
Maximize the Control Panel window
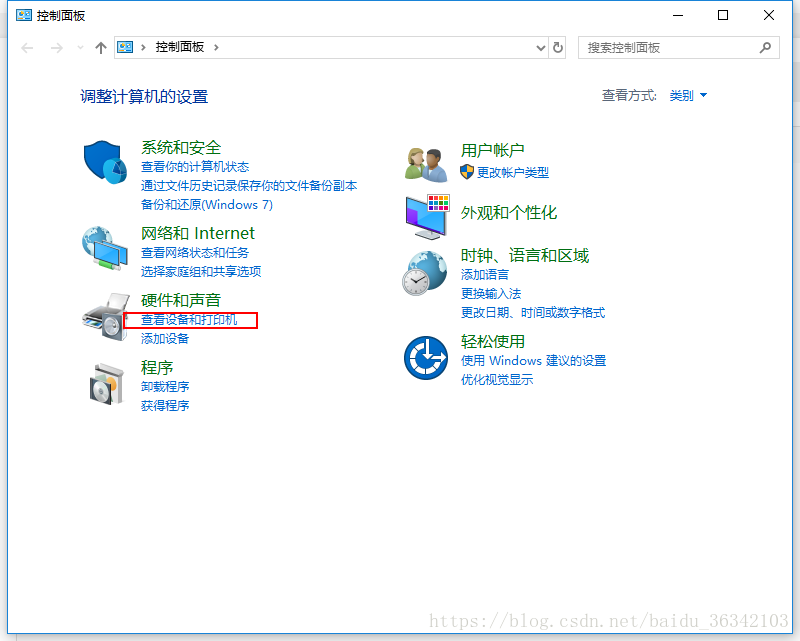click(723, 15)
